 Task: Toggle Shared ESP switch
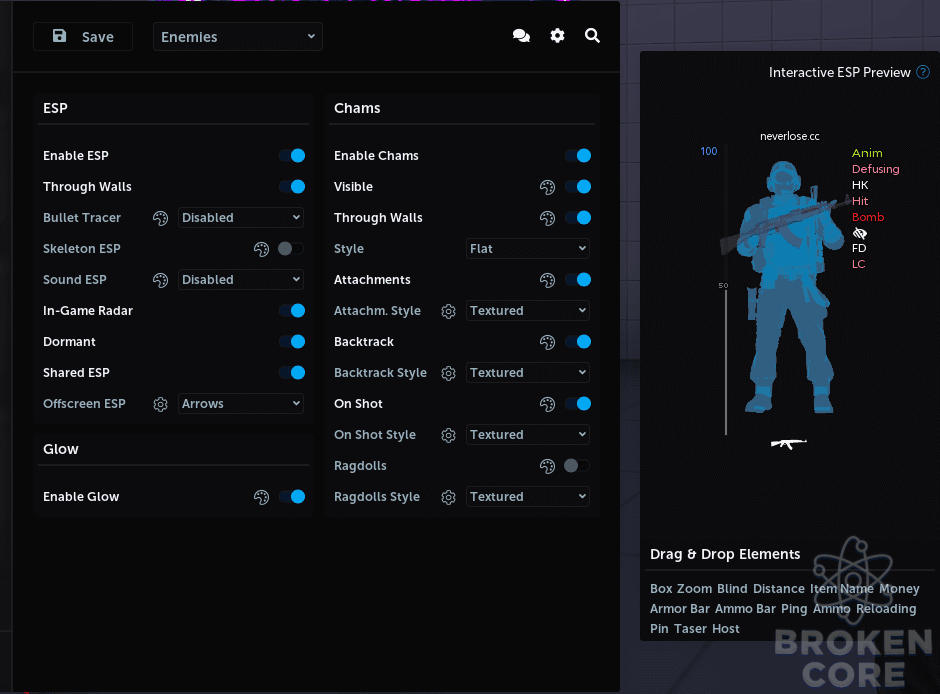click(292, 373)
